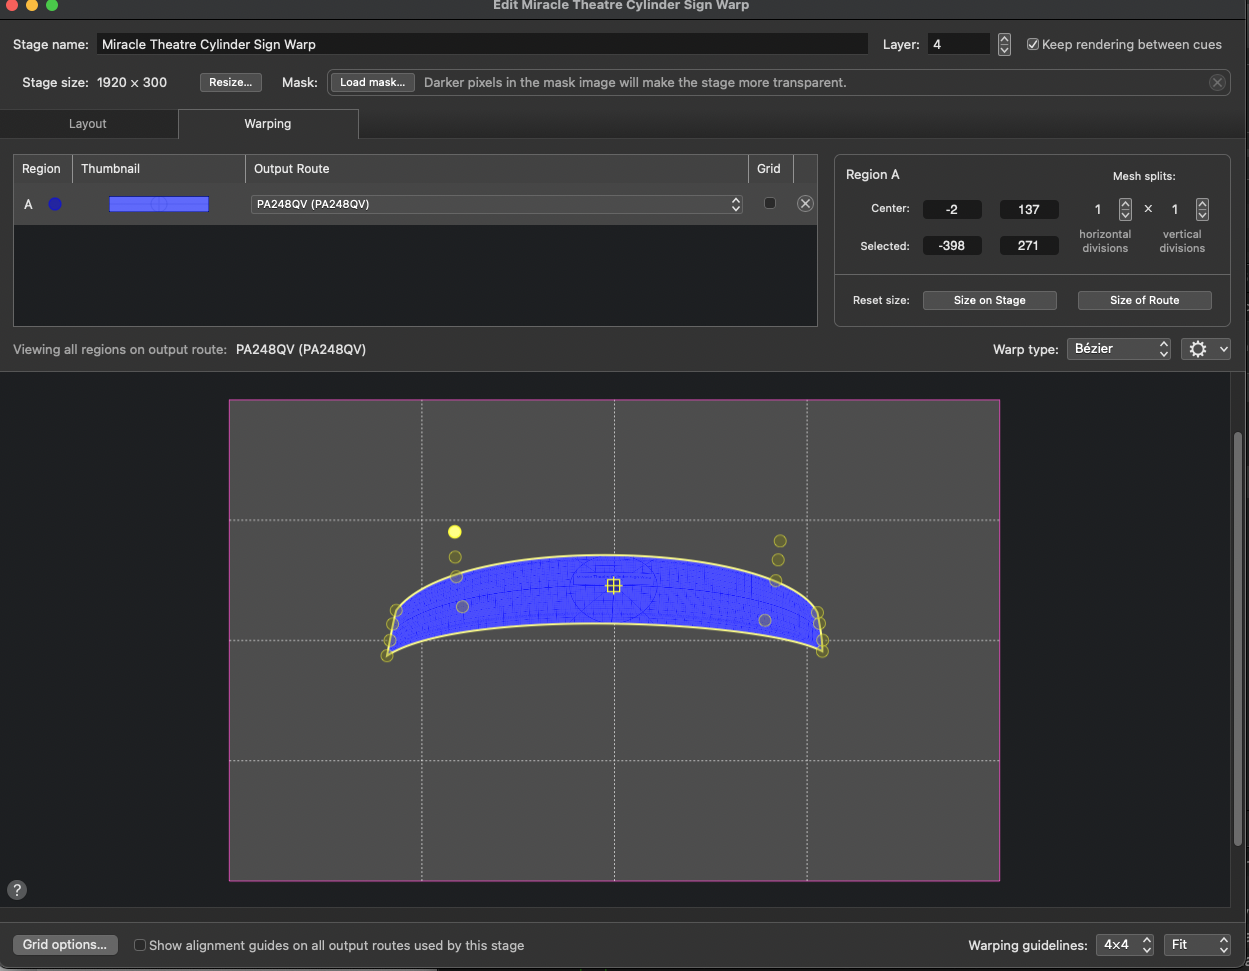Screen dimensions: 1249x971
Task: Toggle the Grid checkbox for Region A
Action: click(769, 203)
